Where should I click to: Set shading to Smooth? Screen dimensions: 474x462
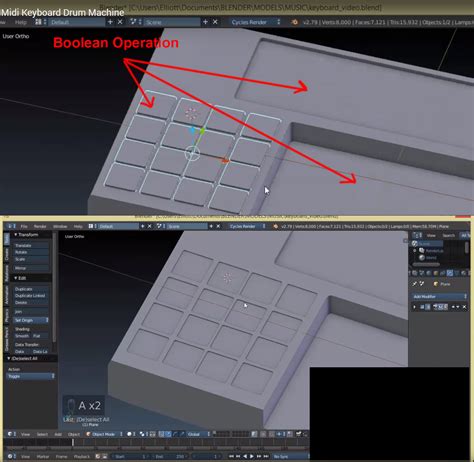tap(22, 336)
